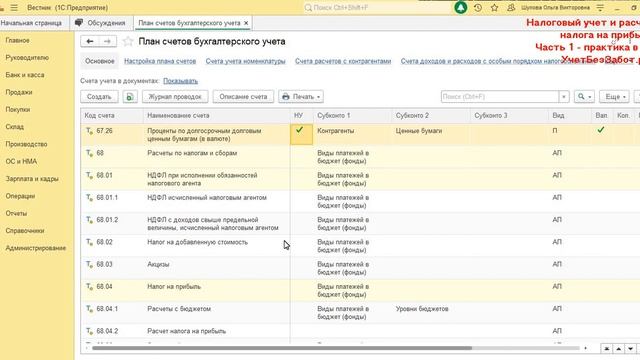Click the Показывать link
This screenshot has height=360, width=640.
click(180, 81)
